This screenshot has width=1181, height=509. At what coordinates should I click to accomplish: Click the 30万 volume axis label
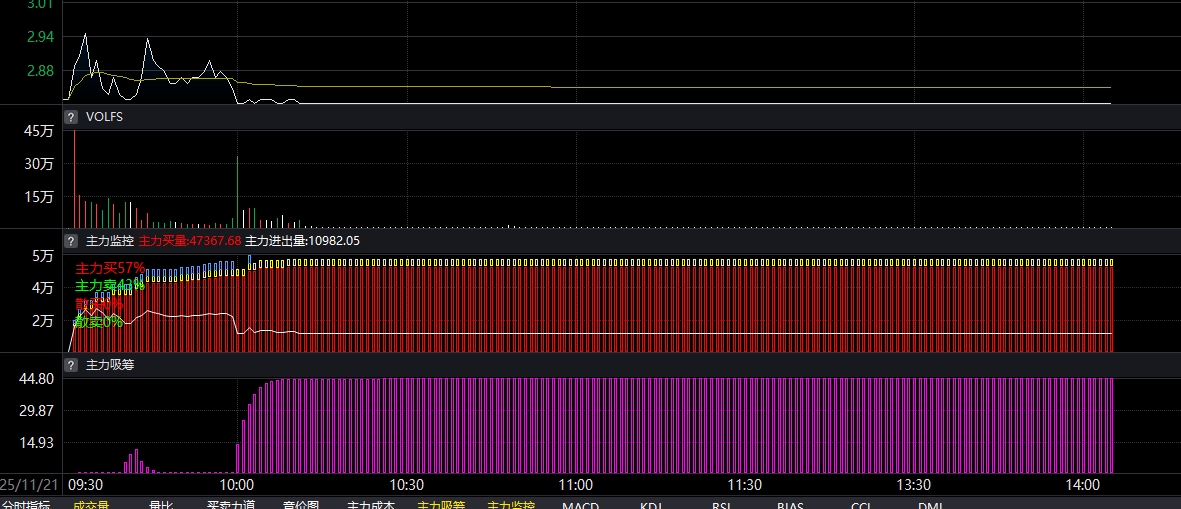point(39,164)
